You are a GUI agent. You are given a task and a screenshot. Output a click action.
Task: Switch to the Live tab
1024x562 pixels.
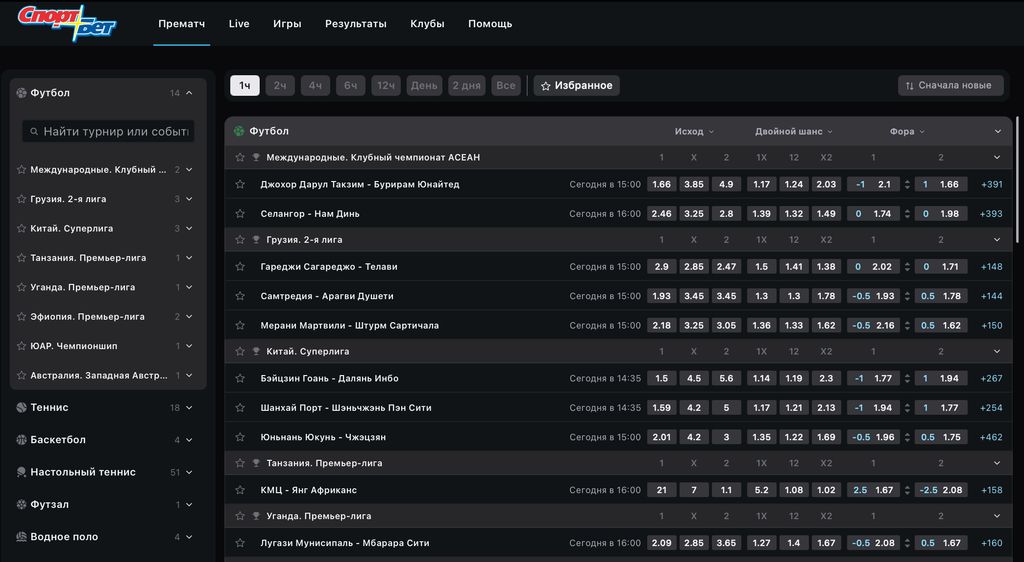tap(239, 23)
